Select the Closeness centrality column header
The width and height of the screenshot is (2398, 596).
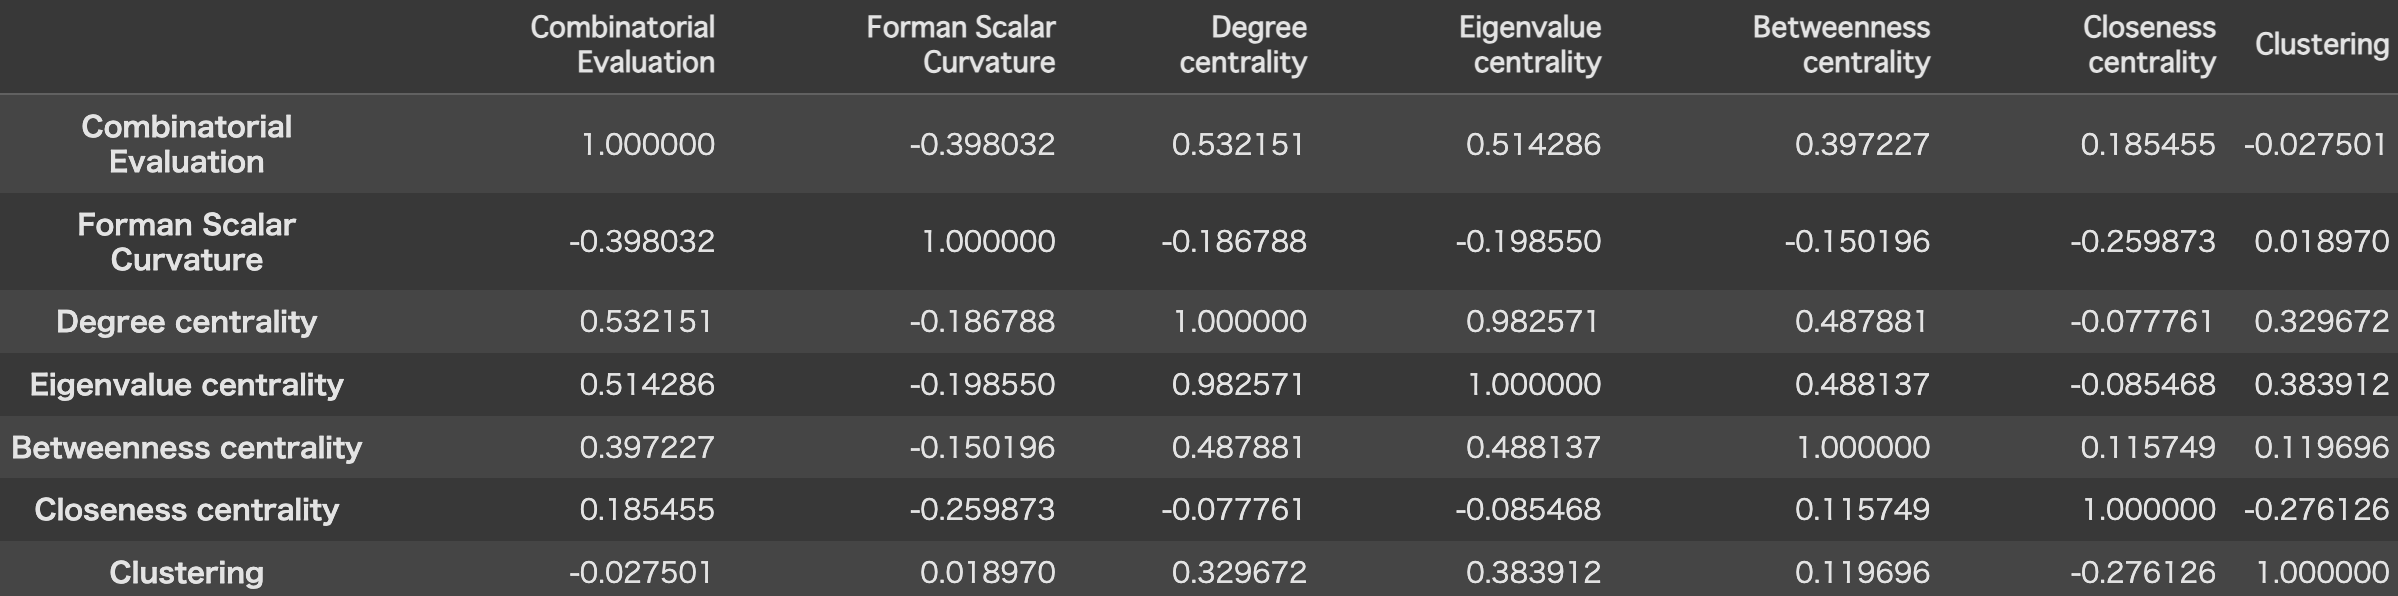[2150, 45]
